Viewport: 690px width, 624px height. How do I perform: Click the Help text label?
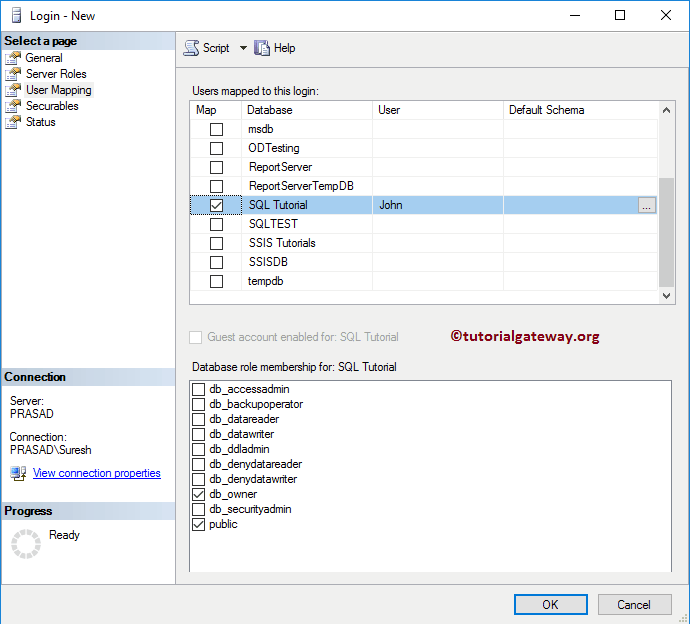click(x=284, y=48)
